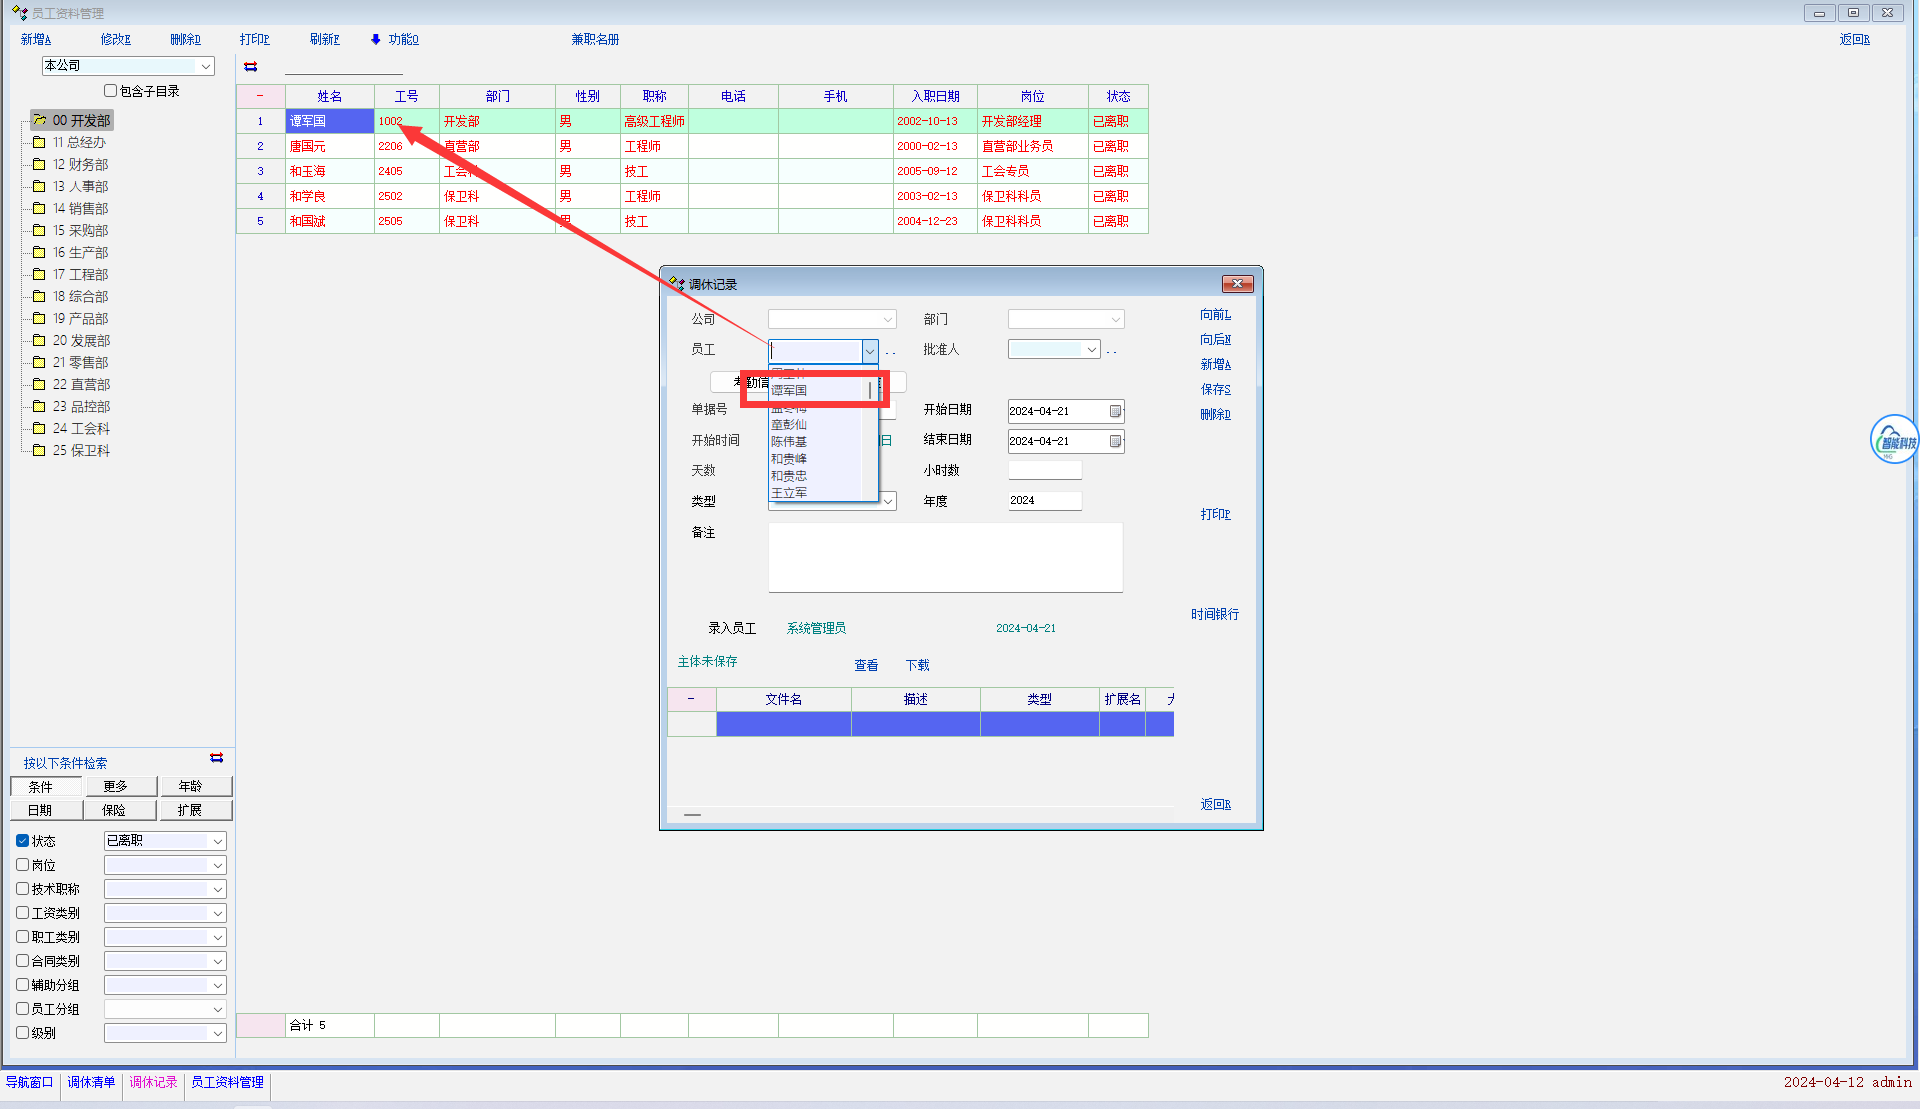Toggle the 包含子目录 checkbox
The height and width of the screenshot is (1109, 1920).
(111, 91)
